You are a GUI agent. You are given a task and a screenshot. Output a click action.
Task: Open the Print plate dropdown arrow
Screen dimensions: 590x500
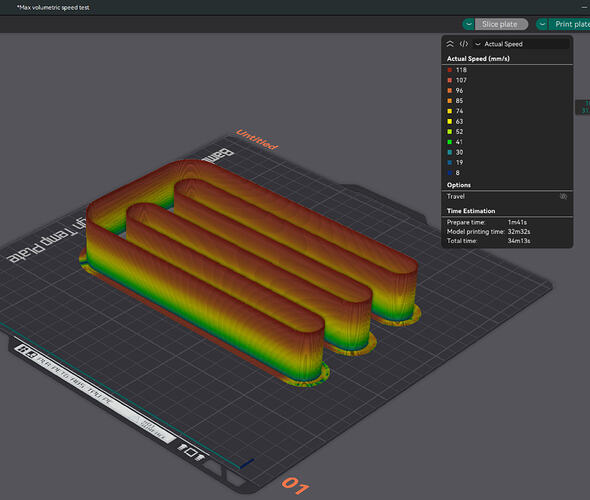pyautogui.click(x=542, y=24)
